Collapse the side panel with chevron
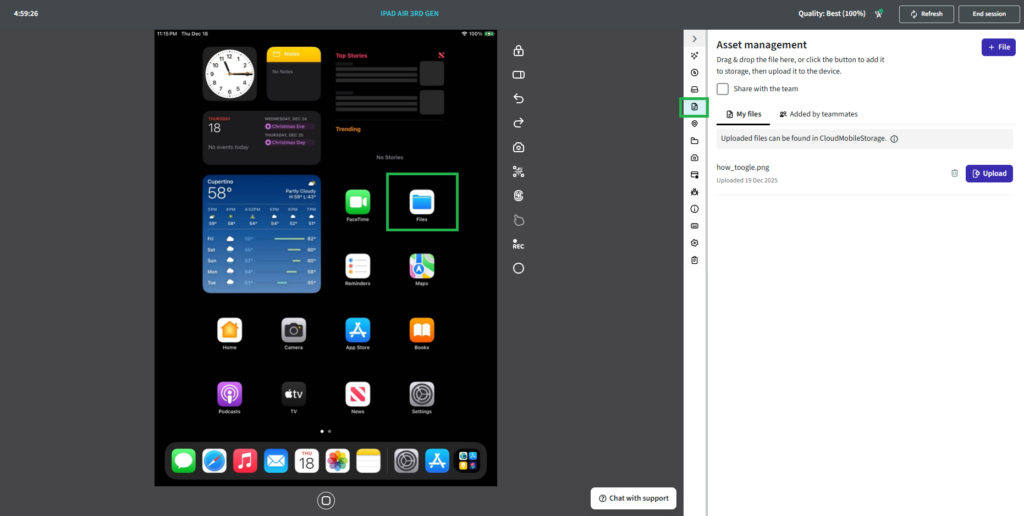This screenshot has width=1024, height=516. coord(694,38)
